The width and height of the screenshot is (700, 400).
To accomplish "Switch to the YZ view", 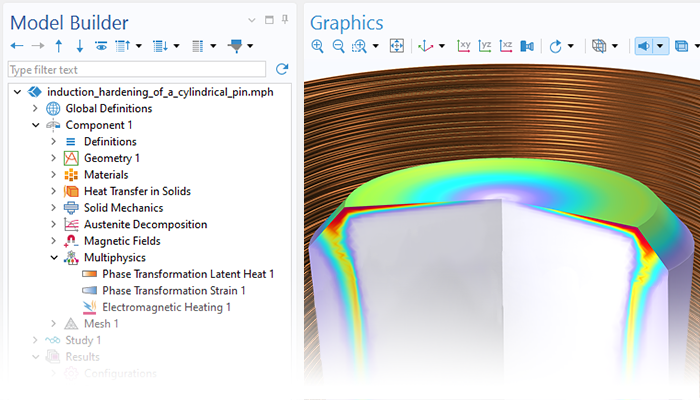I will pyautogui.click(x=485, y=46).
